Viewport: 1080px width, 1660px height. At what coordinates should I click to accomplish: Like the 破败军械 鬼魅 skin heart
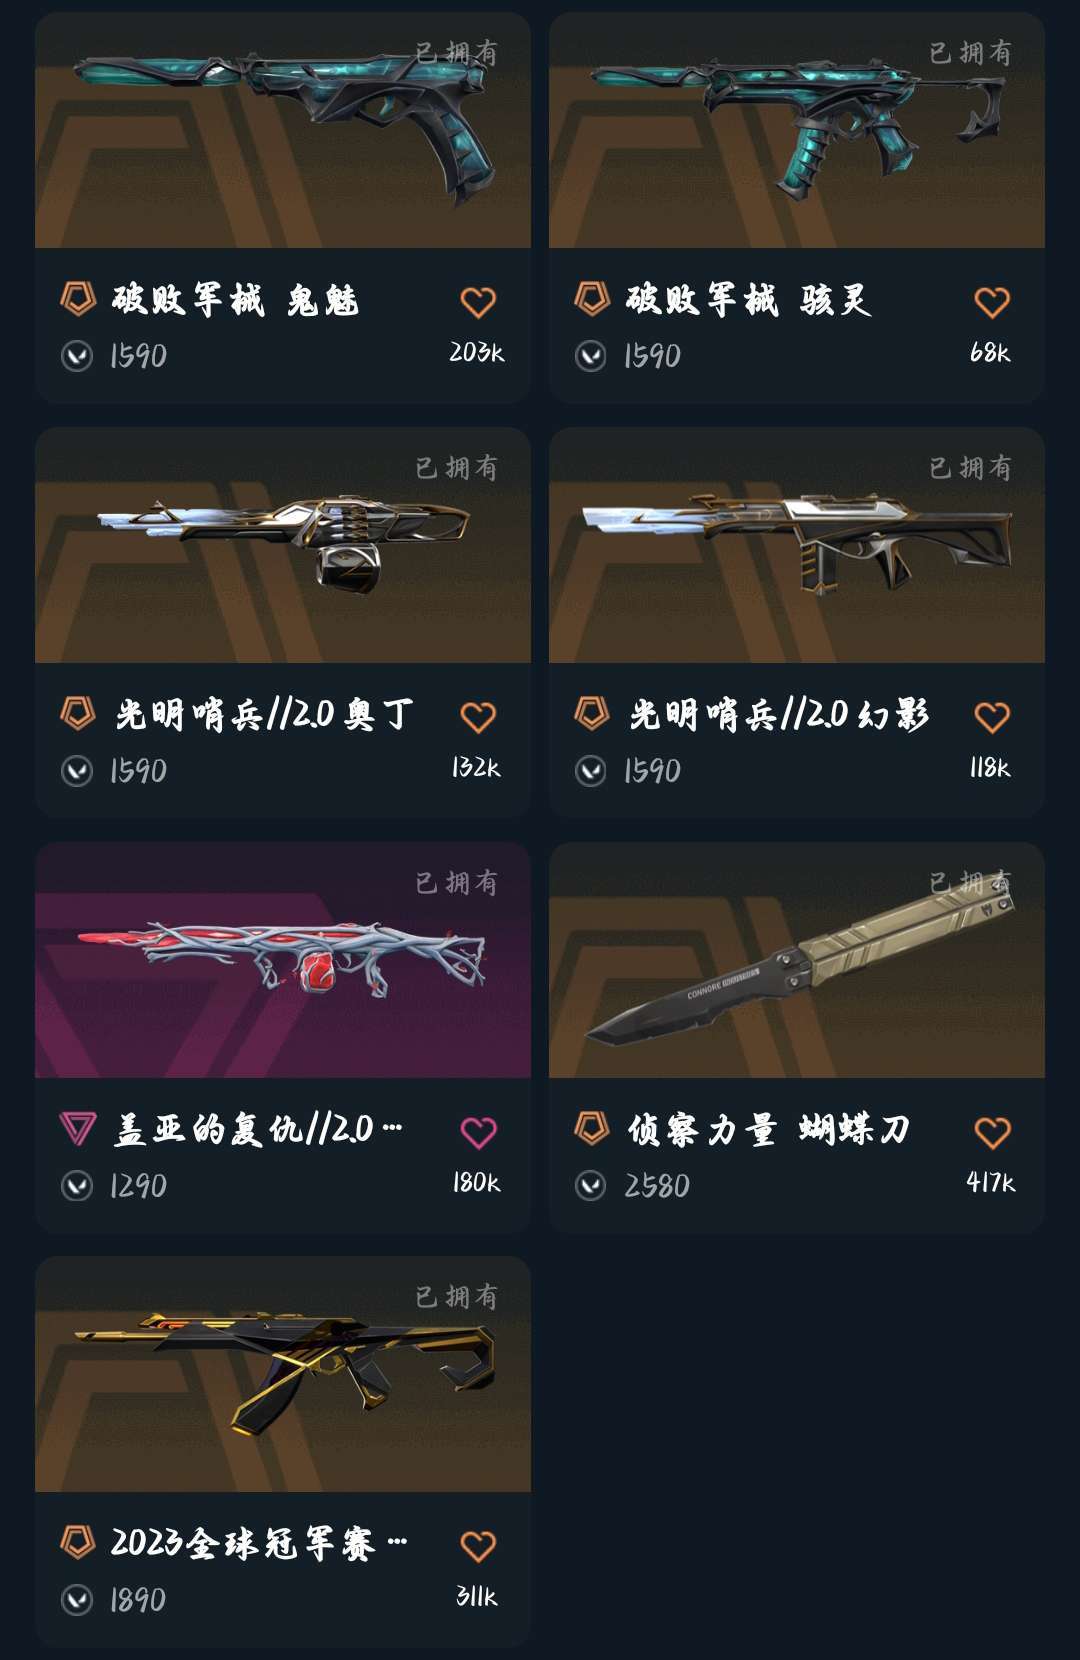[x=478, y=302]
